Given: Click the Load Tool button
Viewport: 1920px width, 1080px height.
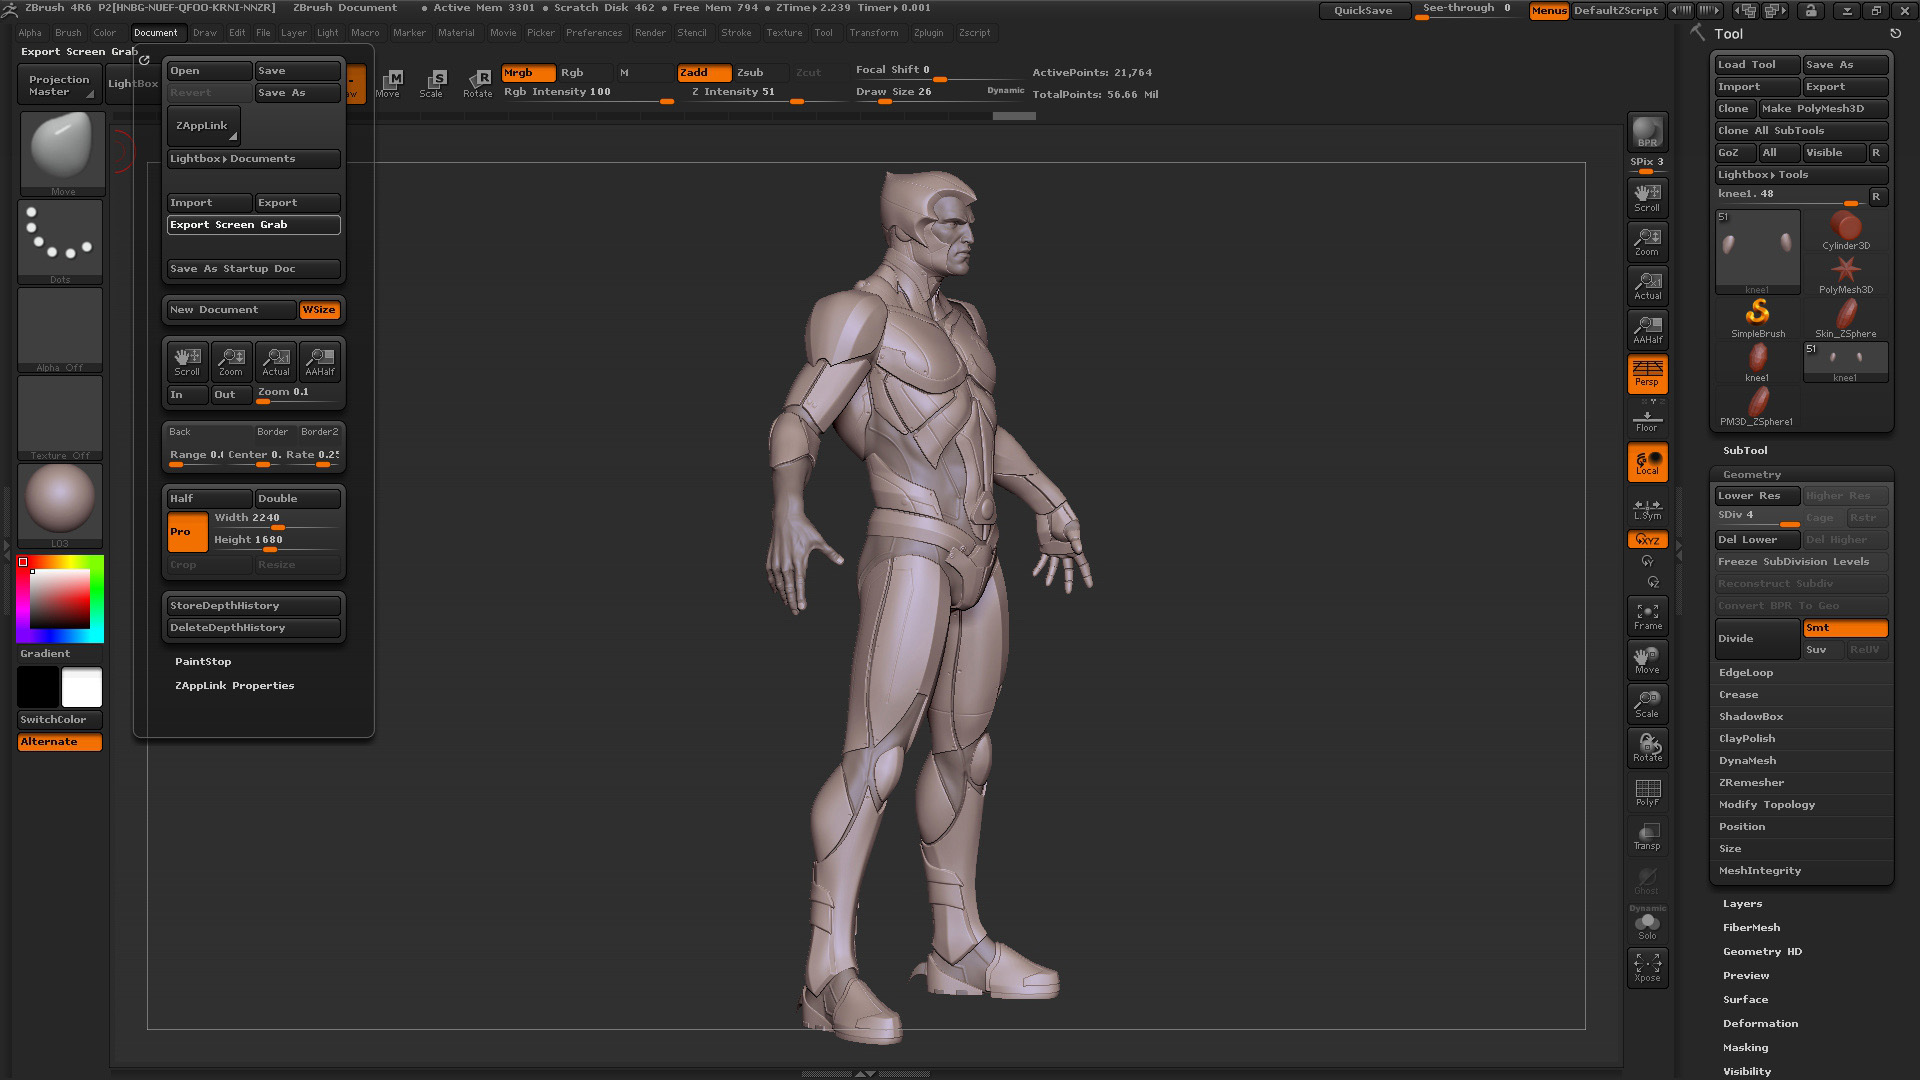Looking at the screenshot, I should (1757, 65).
